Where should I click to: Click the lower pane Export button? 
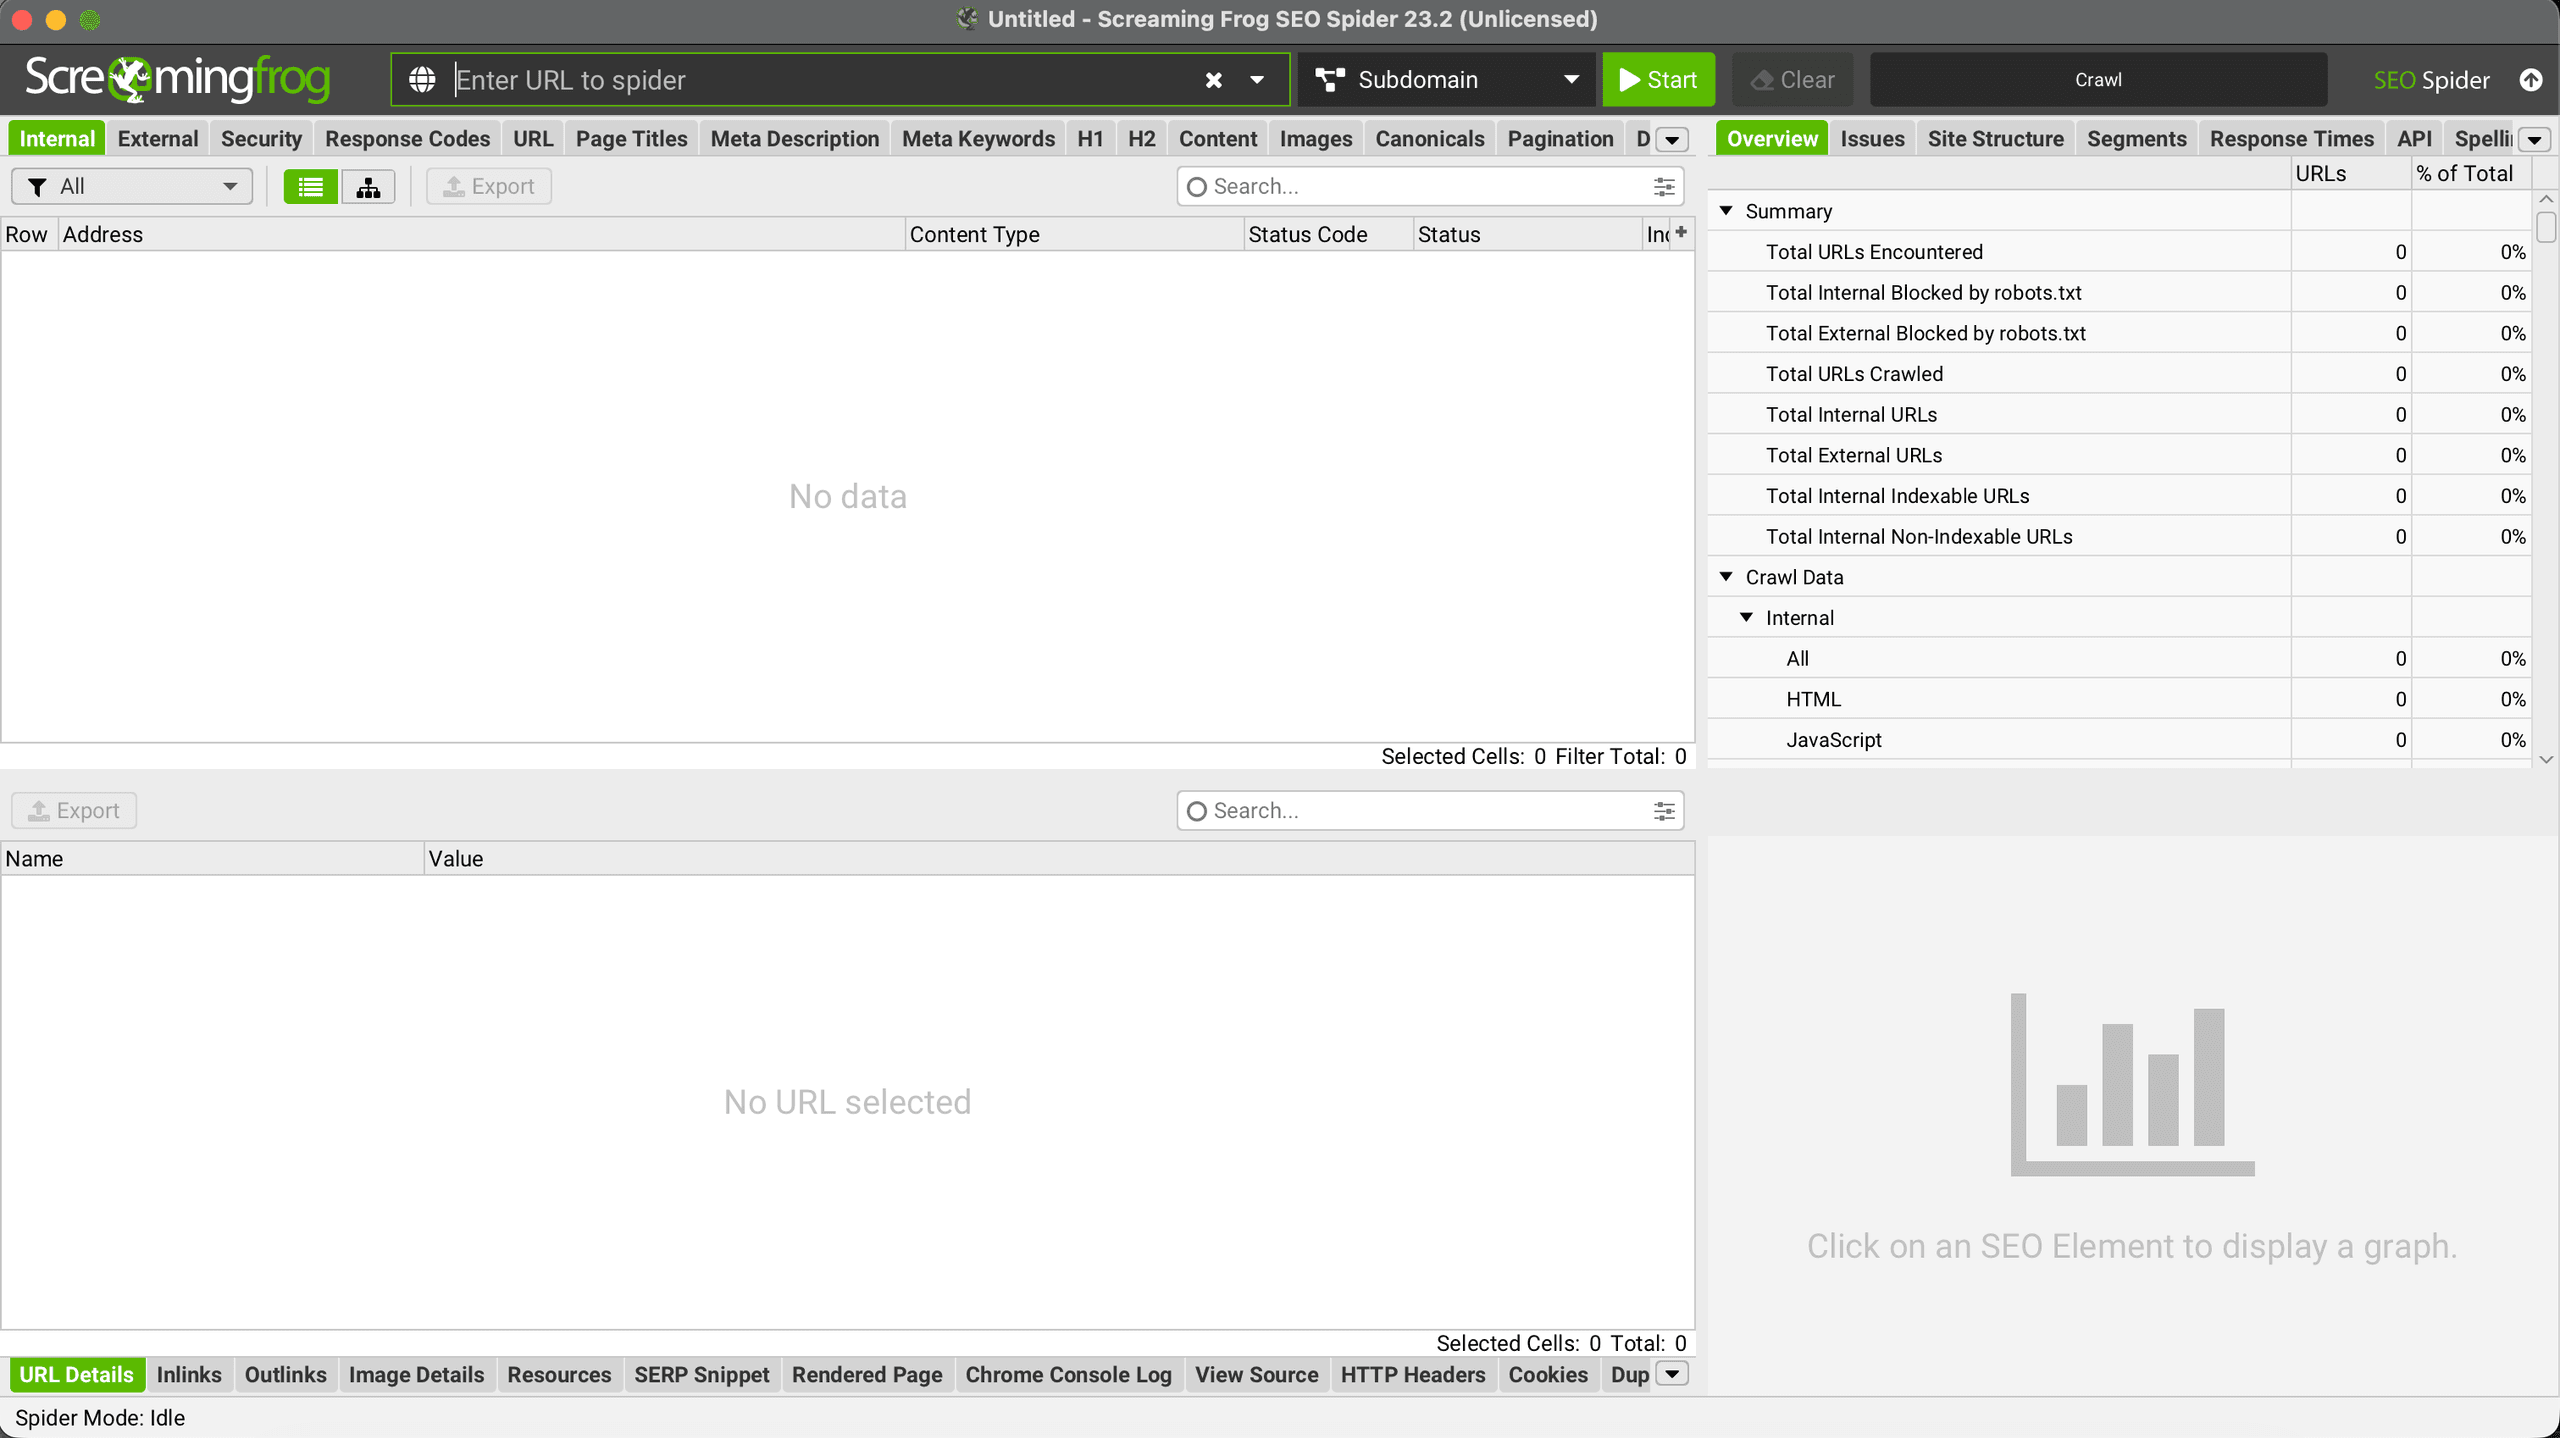pyautogui.click(x=74, y=811)
